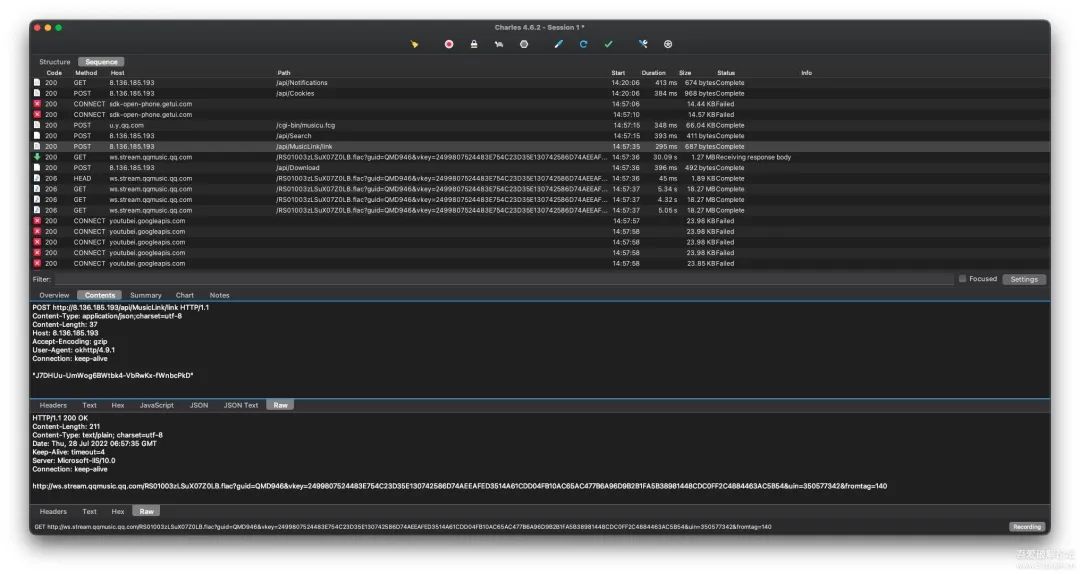Click the document icon of /api/Notifications row

pos(37,83)
